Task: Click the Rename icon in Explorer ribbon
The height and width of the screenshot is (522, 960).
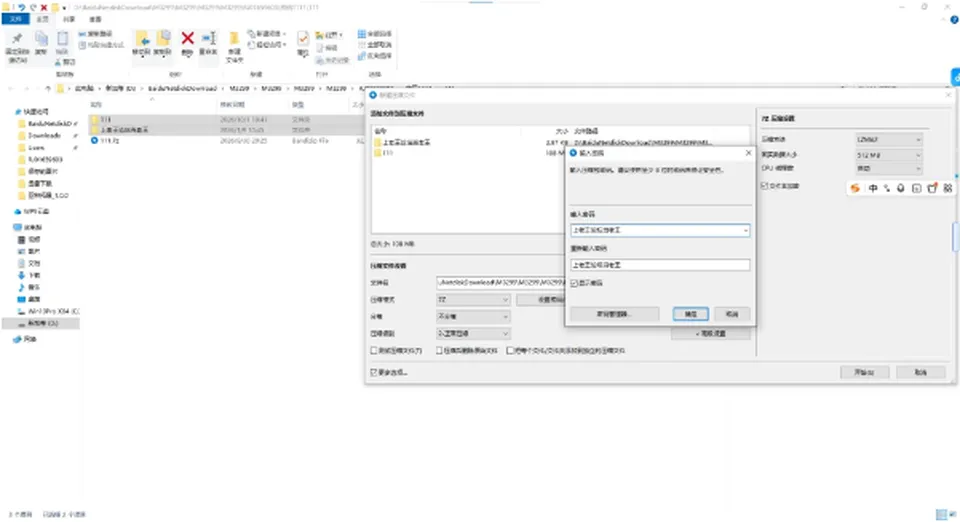Action: (x=209, y=39)
